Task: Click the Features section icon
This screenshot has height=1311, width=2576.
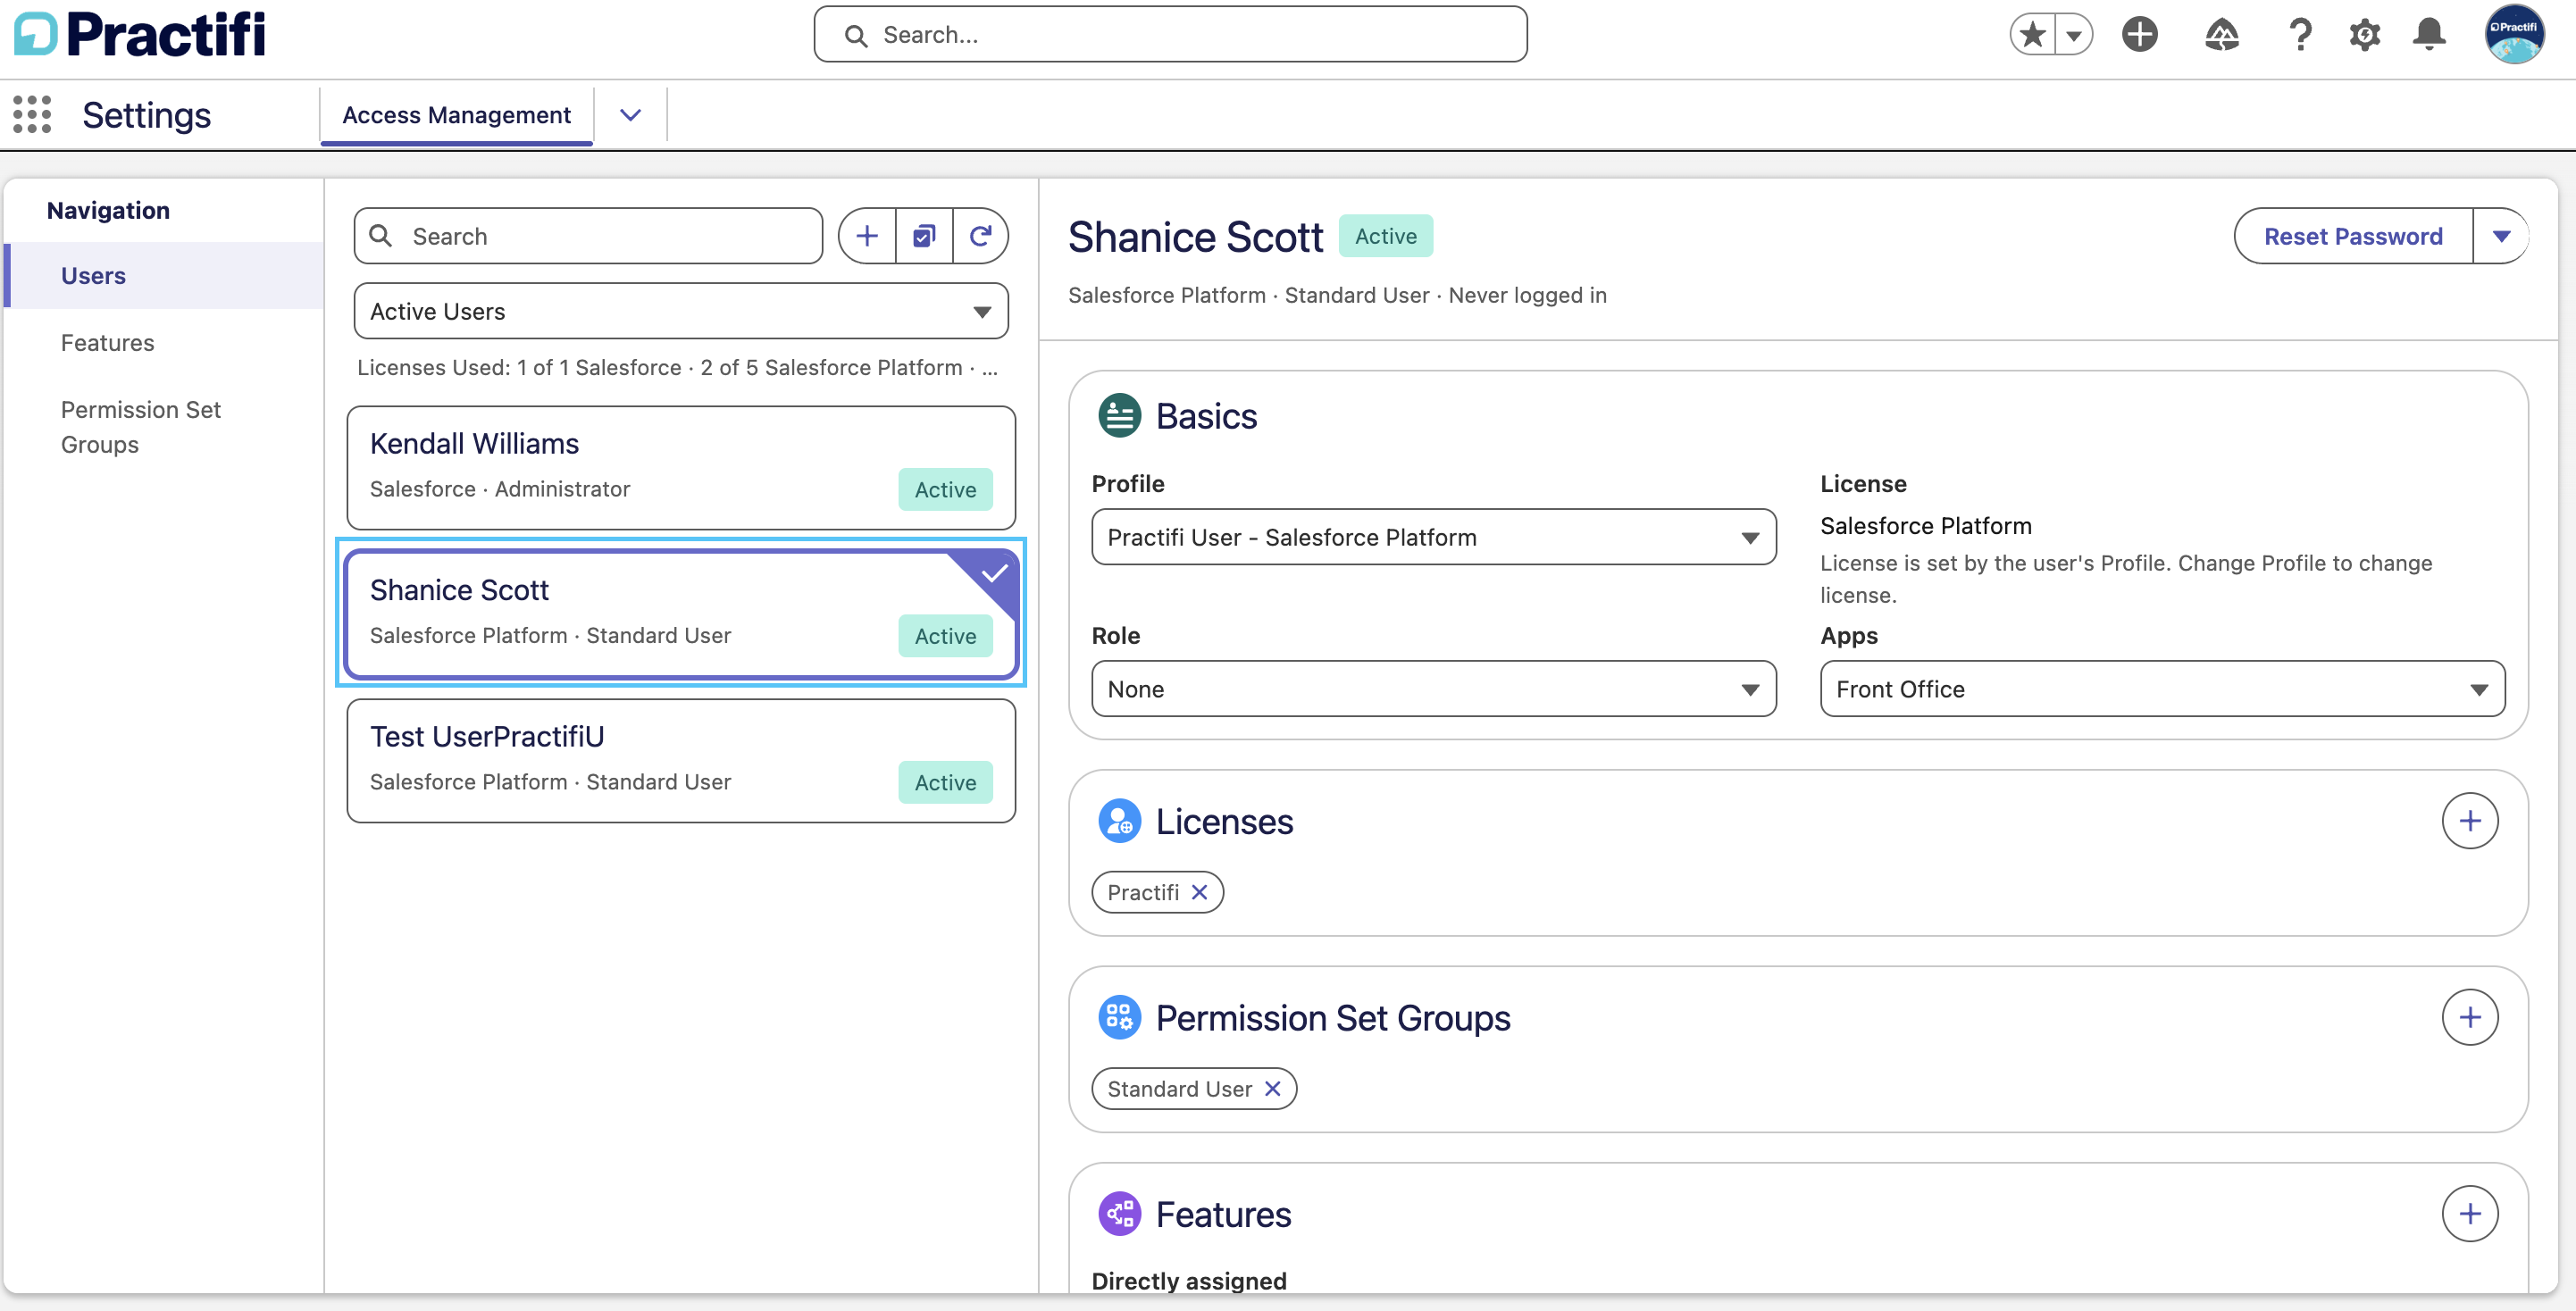Action: [x=1119, y=1214]
